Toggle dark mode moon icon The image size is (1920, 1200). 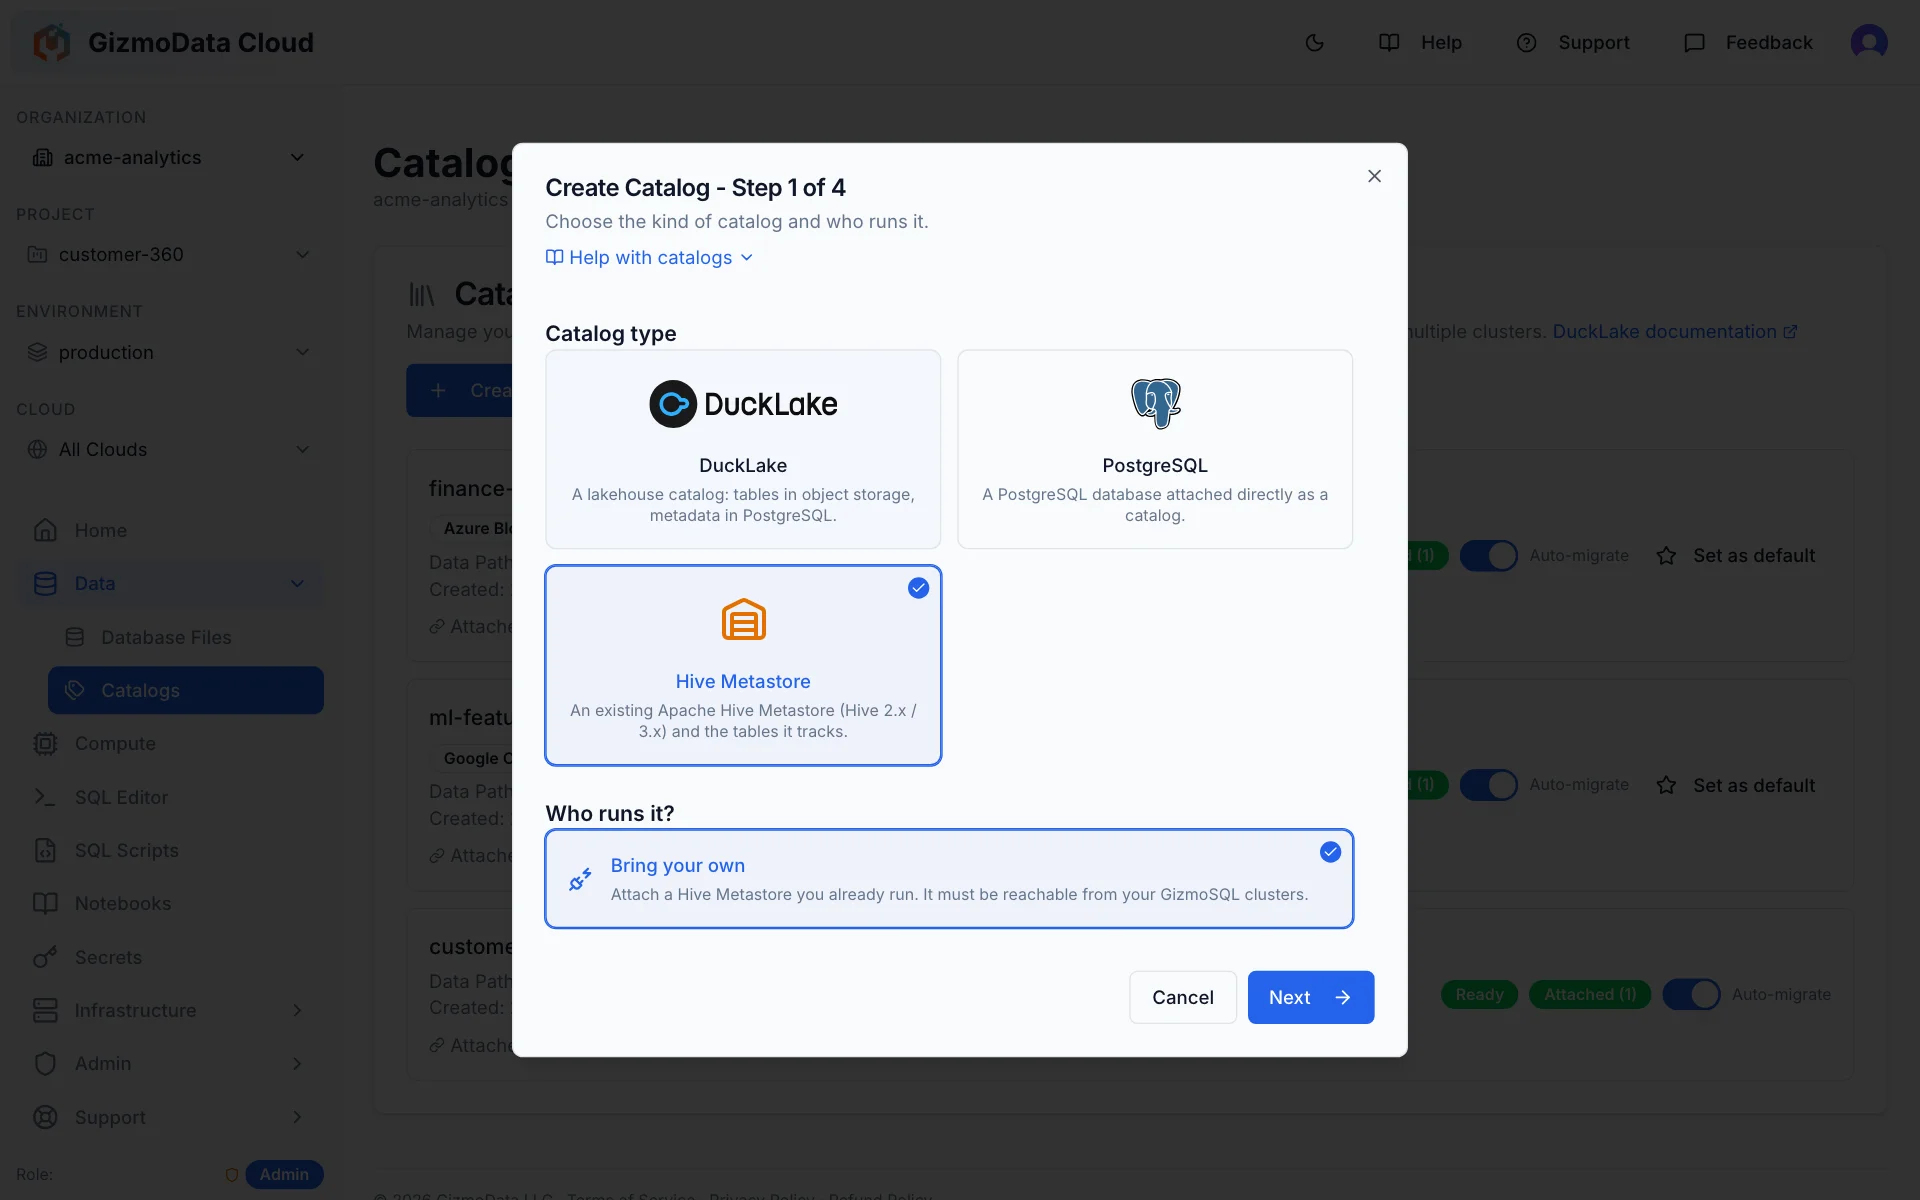click(1314, 43)
